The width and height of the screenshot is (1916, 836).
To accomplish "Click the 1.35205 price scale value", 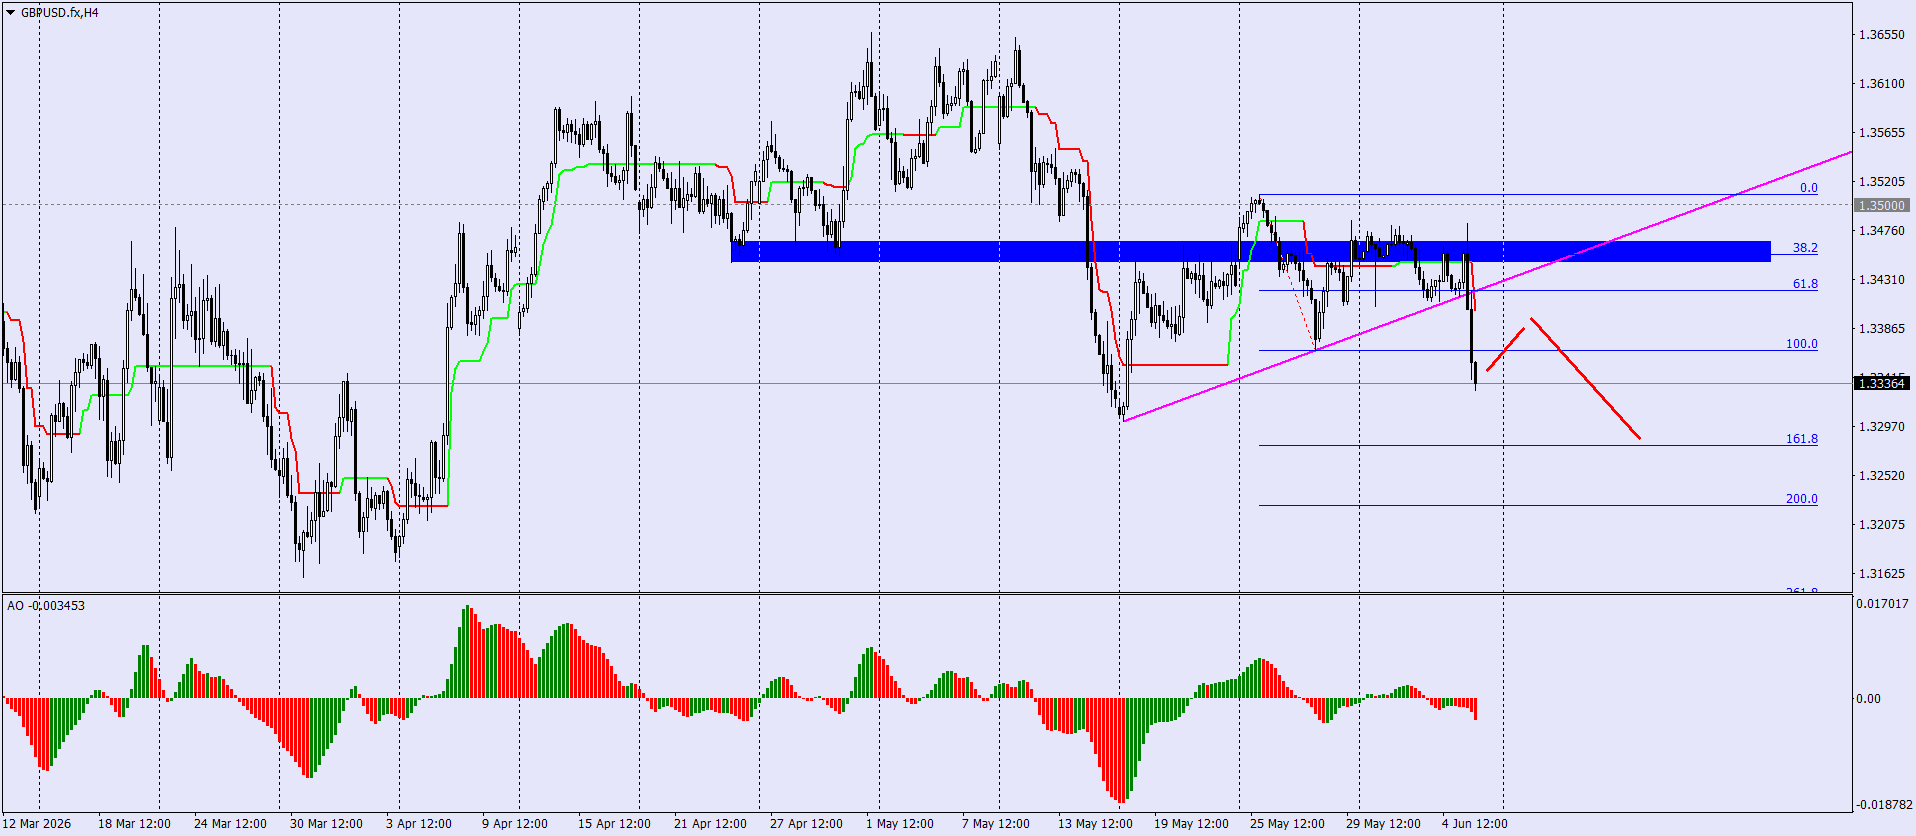I will [x=1882, y=182].
